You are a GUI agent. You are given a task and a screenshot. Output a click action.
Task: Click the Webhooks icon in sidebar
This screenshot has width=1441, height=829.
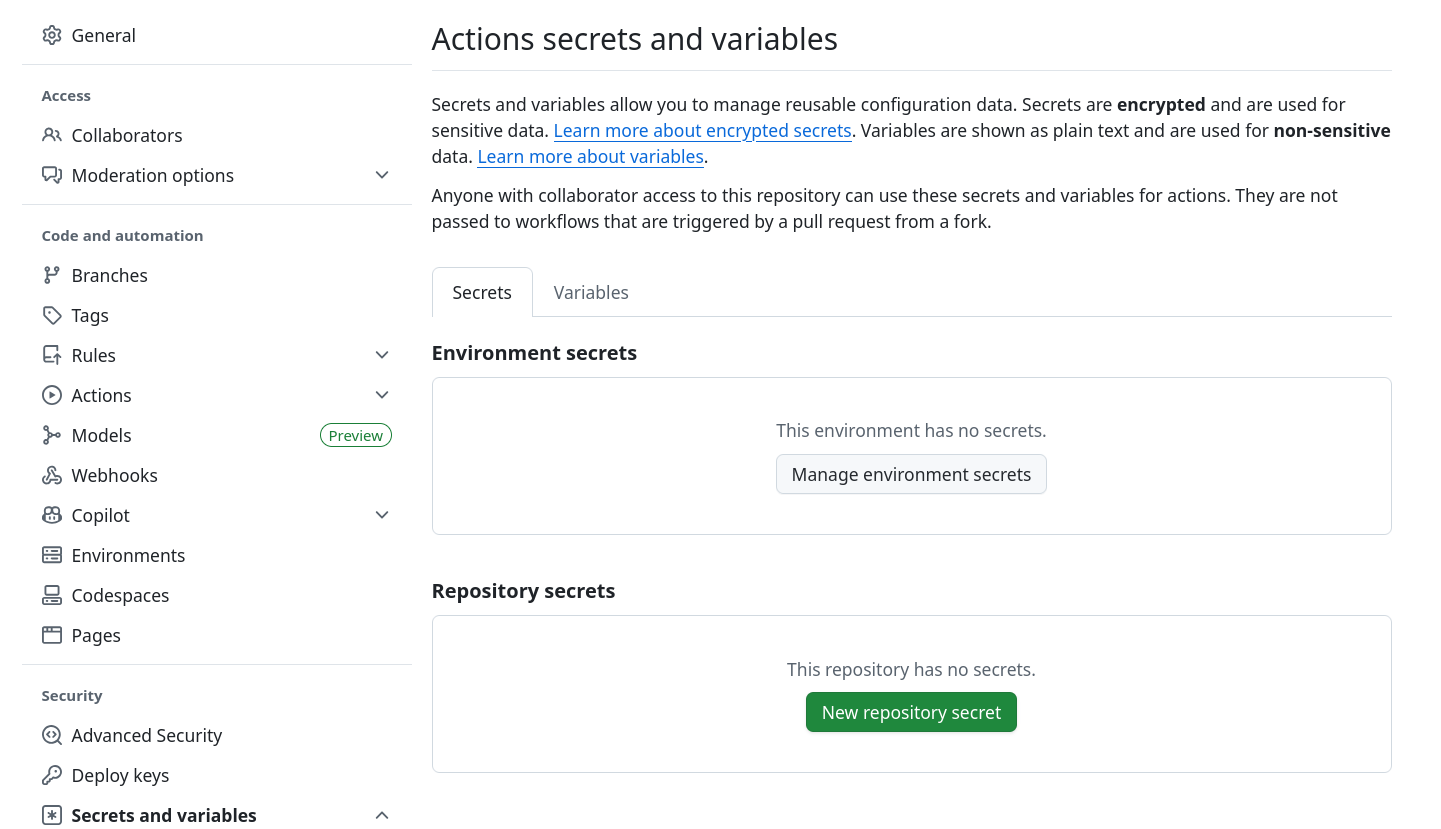tap(52, 475)
